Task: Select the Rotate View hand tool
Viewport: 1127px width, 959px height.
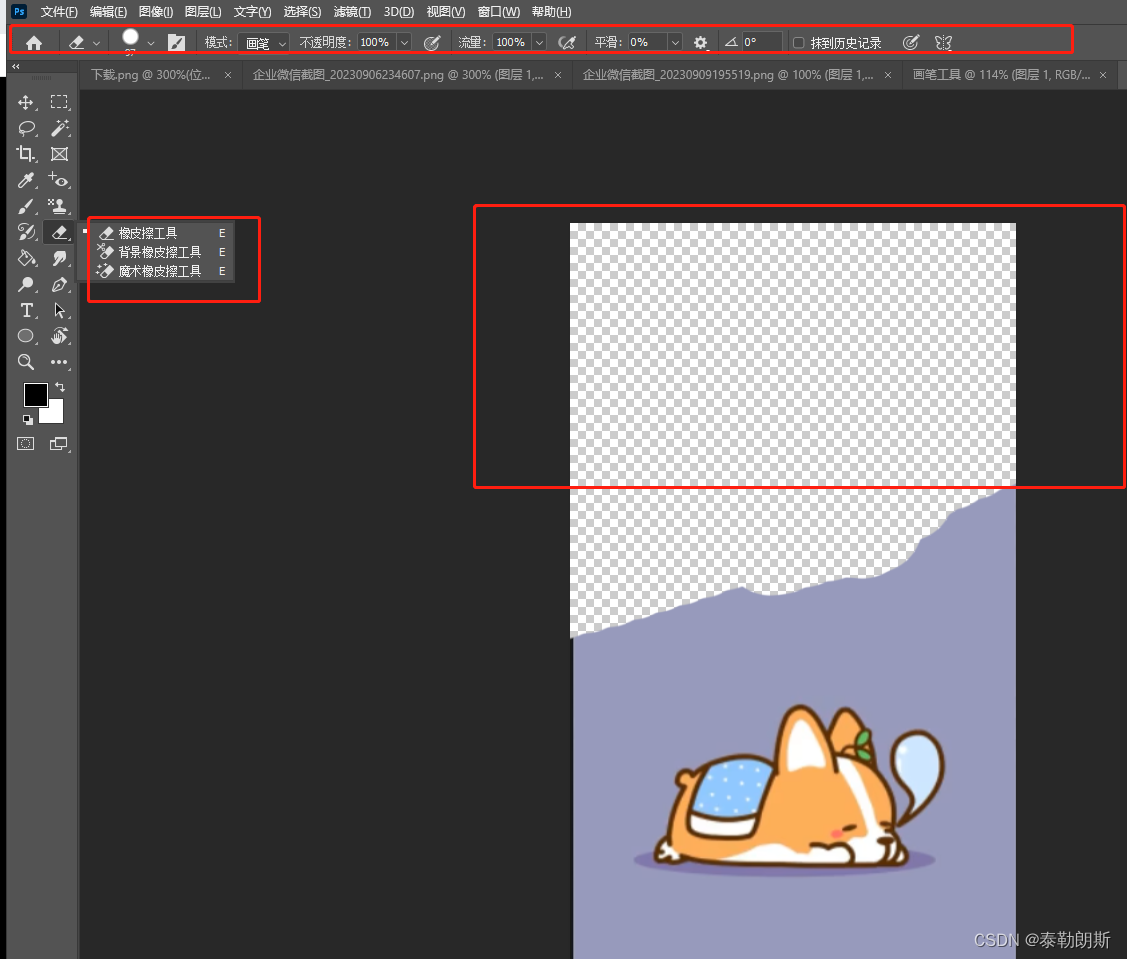Action: click(x=60, y=336)
